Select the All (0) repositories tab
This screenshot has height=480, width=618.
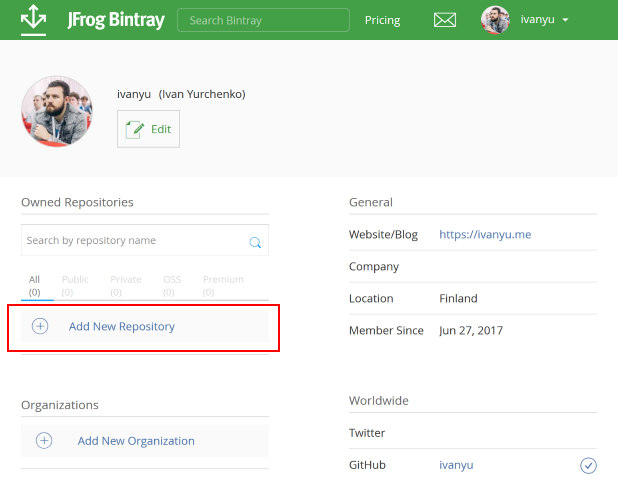(35, 286)
